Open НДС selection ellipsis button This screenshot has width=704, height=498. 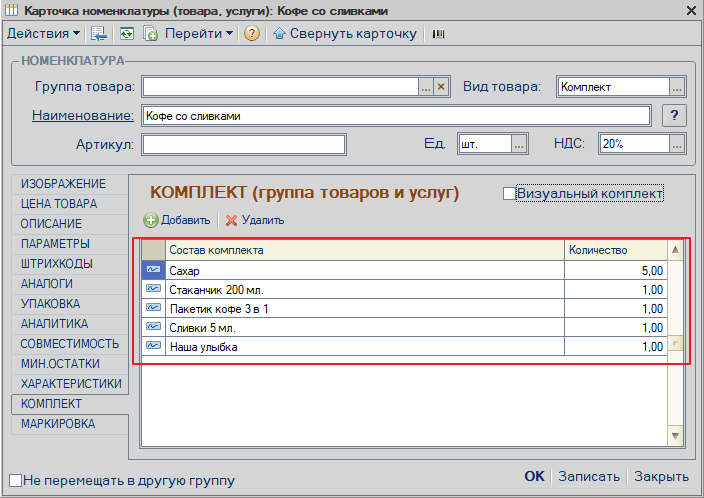[x=677, y=145]
